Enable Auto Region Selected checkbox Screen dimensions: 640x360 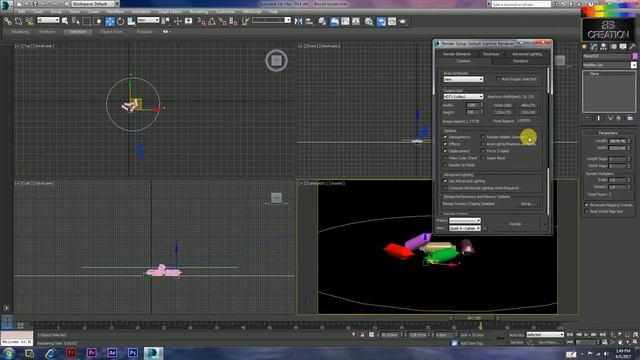pos(498,79)
